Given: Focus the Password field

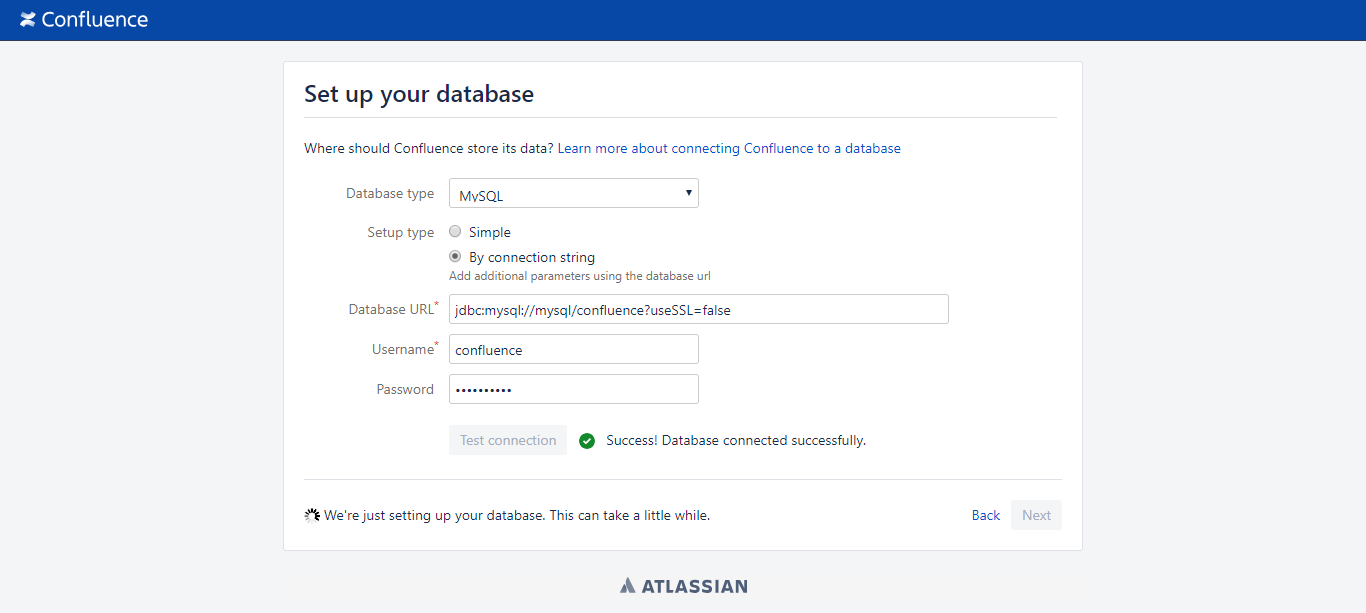Looking at the screenshot, I should tap(574, 389).
